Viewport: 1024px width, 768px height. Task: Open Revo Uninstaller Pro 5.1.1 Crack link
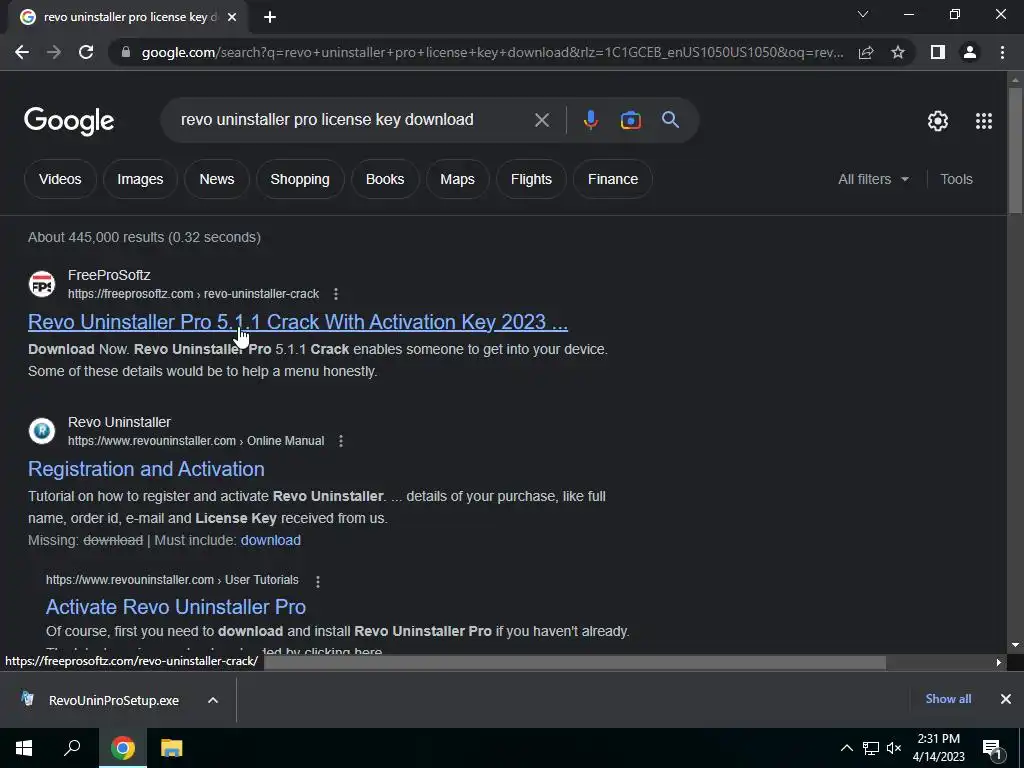point(298,322)
